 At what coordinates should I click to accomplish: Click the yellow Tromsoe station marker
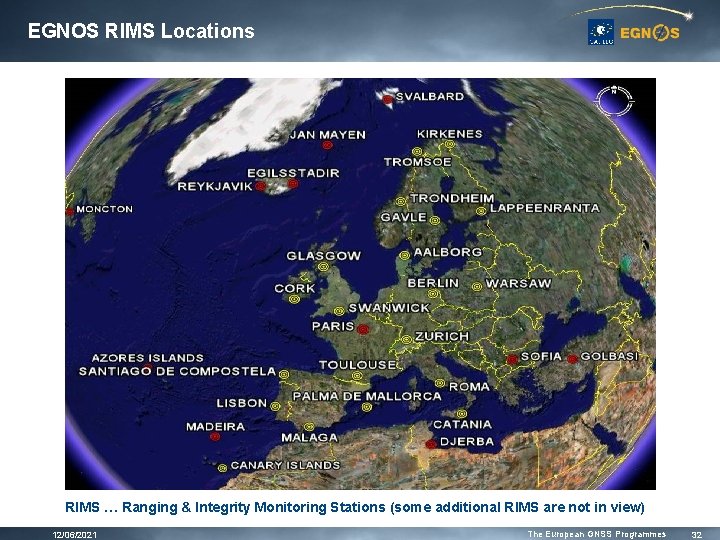[x=416, y=152]
